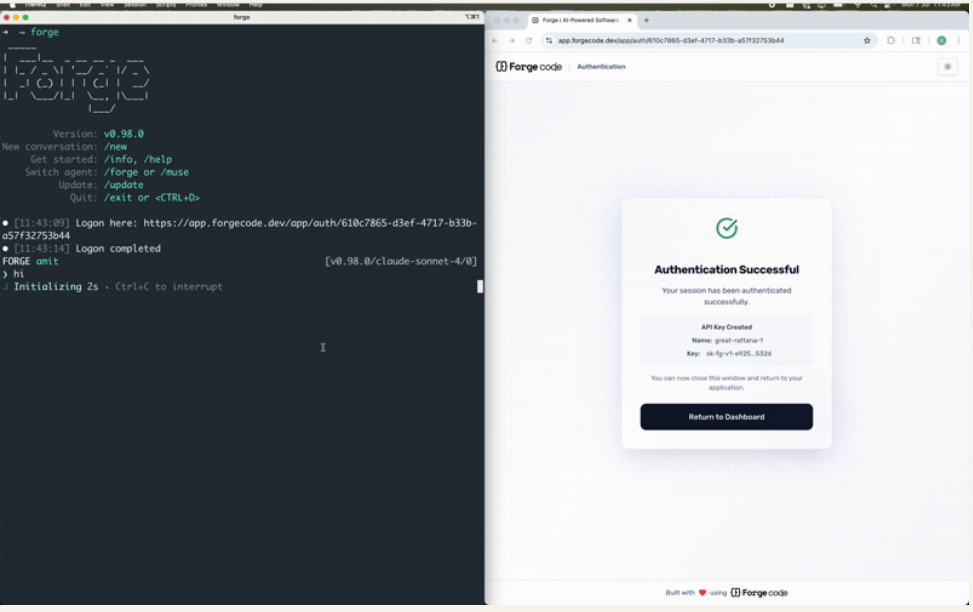Click the Logon completed line

coord(118,248)
